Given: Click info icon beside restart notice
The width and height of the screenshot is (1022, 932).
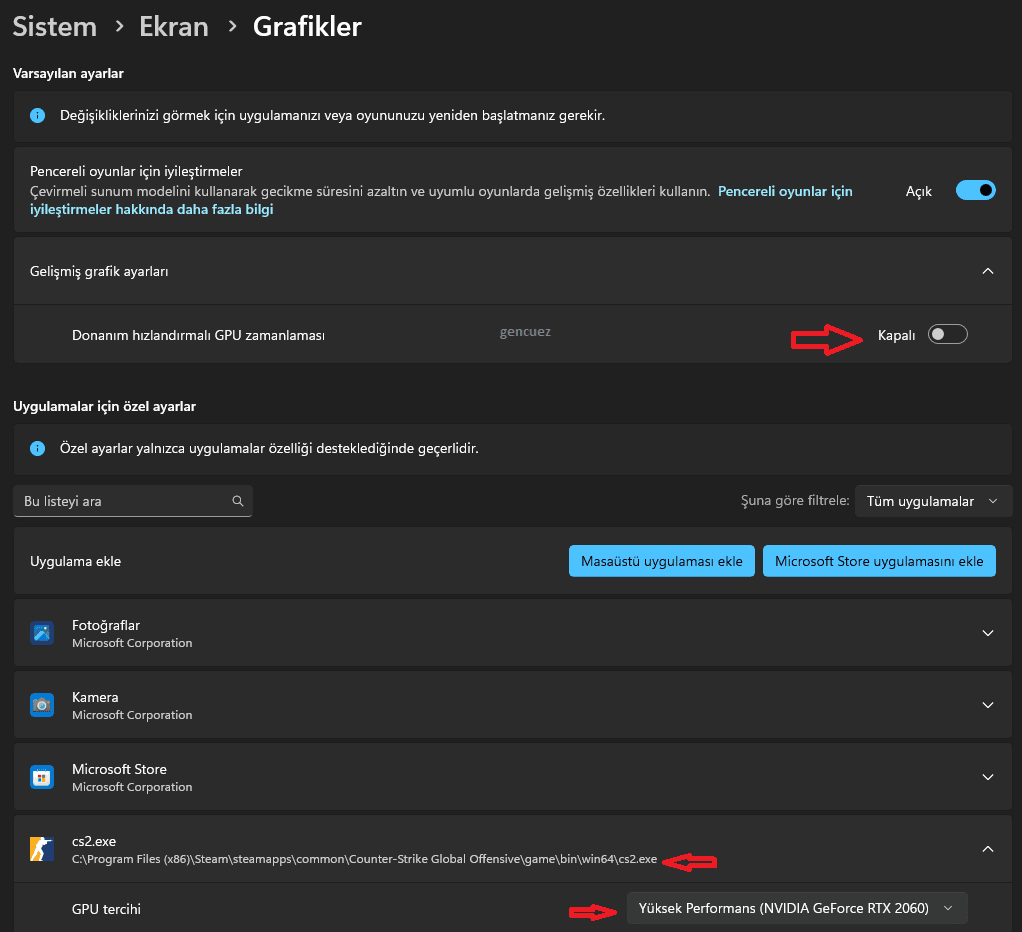Looking at the screenshot, I should (37, 116).
